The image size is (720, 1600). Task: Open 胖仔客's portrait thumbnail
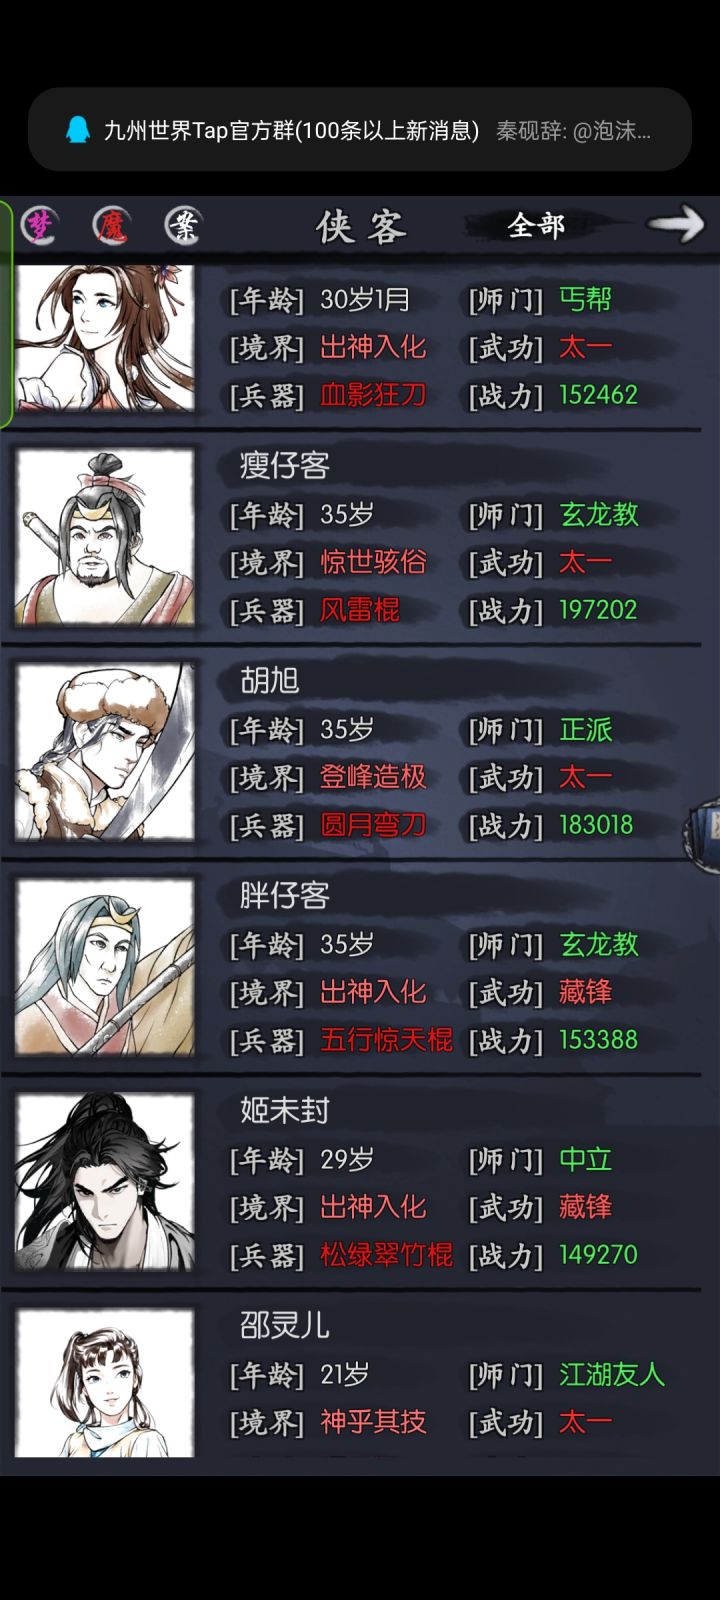pyautogui.click(x=105, y=967)
